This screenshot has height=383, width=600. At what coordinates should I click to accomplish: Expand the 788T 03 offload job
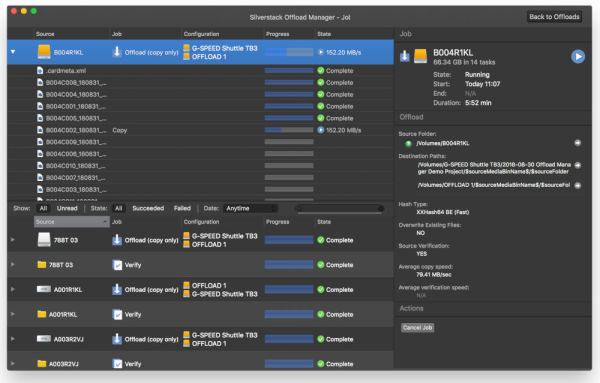(x=13, y=240)
